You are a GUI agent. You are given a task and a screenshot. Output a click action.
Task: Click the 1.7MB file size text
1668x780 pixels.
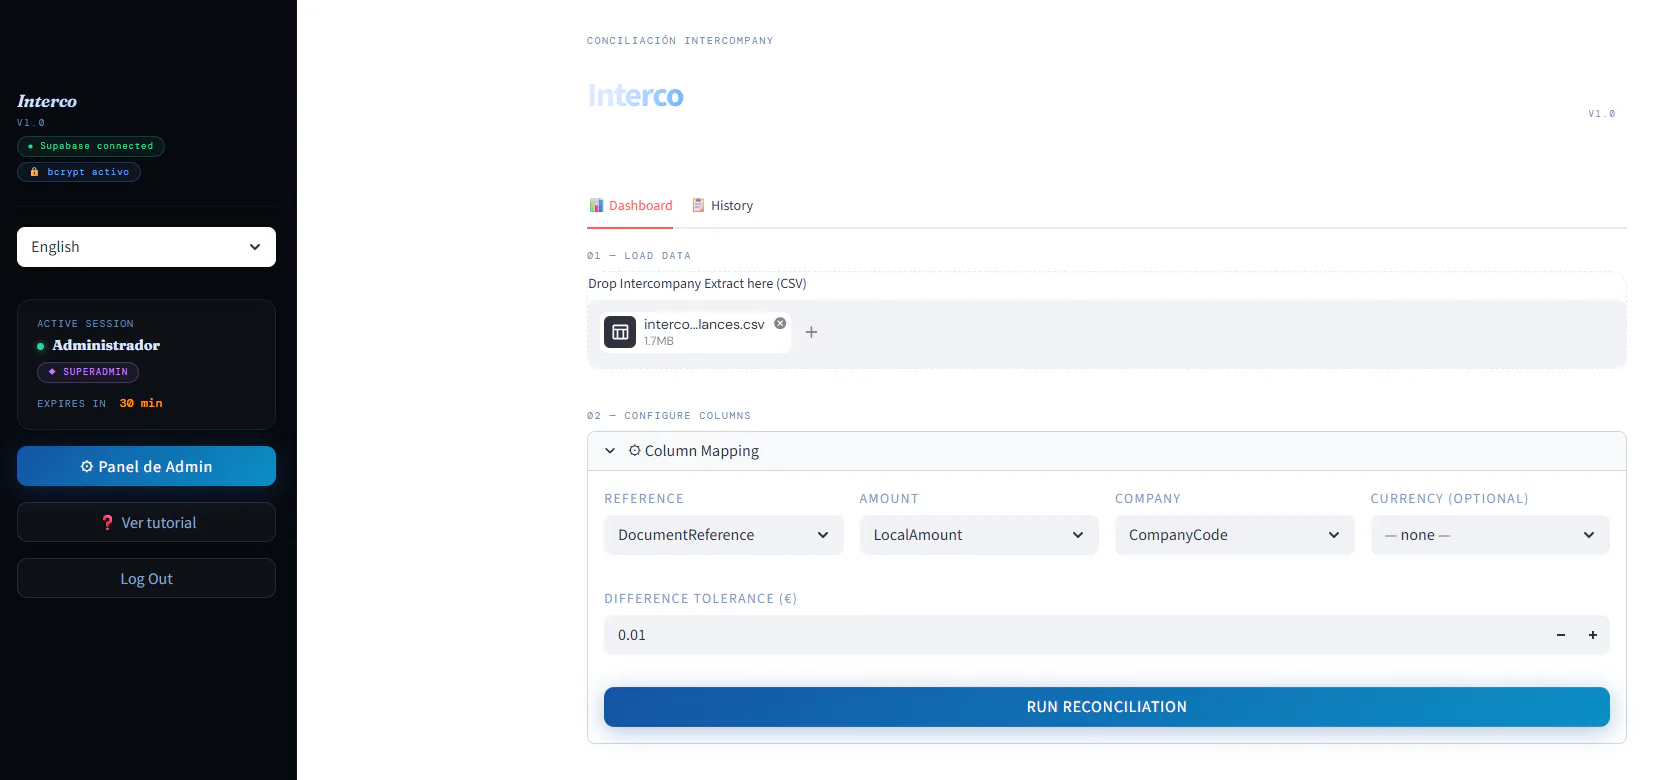[x=659, y=341]
